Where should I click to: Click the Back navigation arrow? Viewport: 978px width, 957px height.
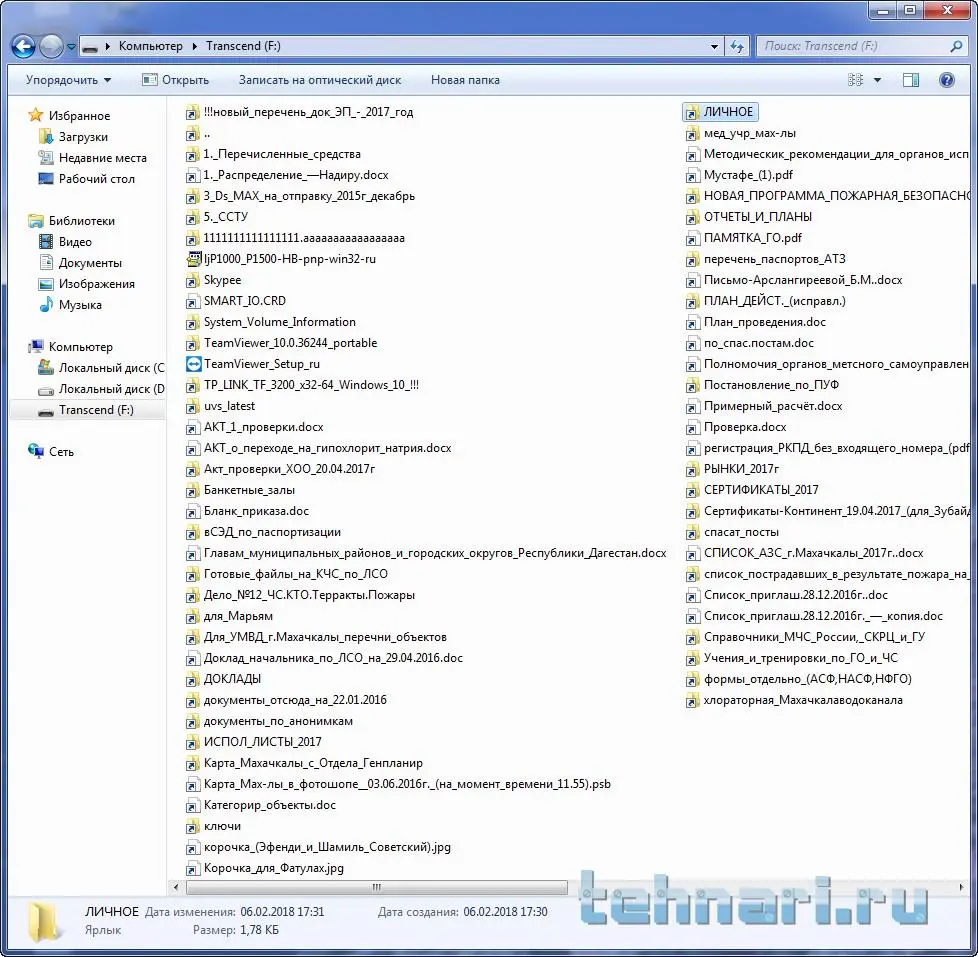point(24,47)
